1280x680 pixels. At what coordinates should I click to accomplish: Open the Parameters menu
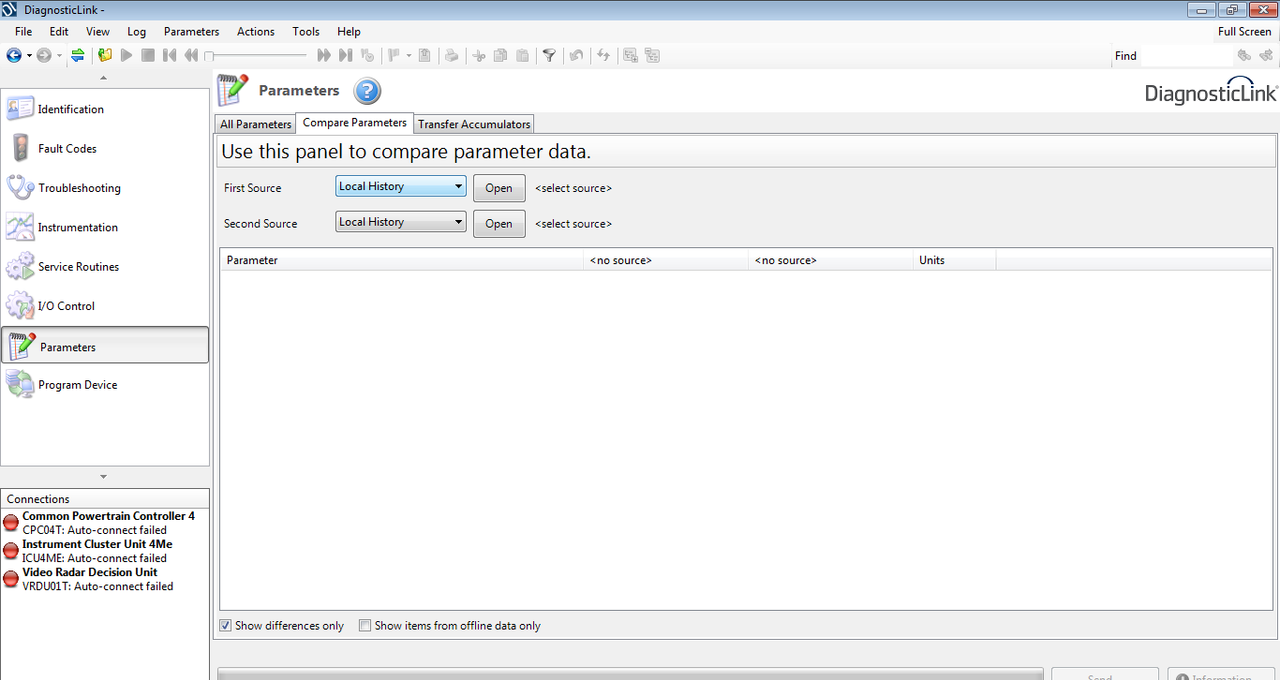point(191,31)
